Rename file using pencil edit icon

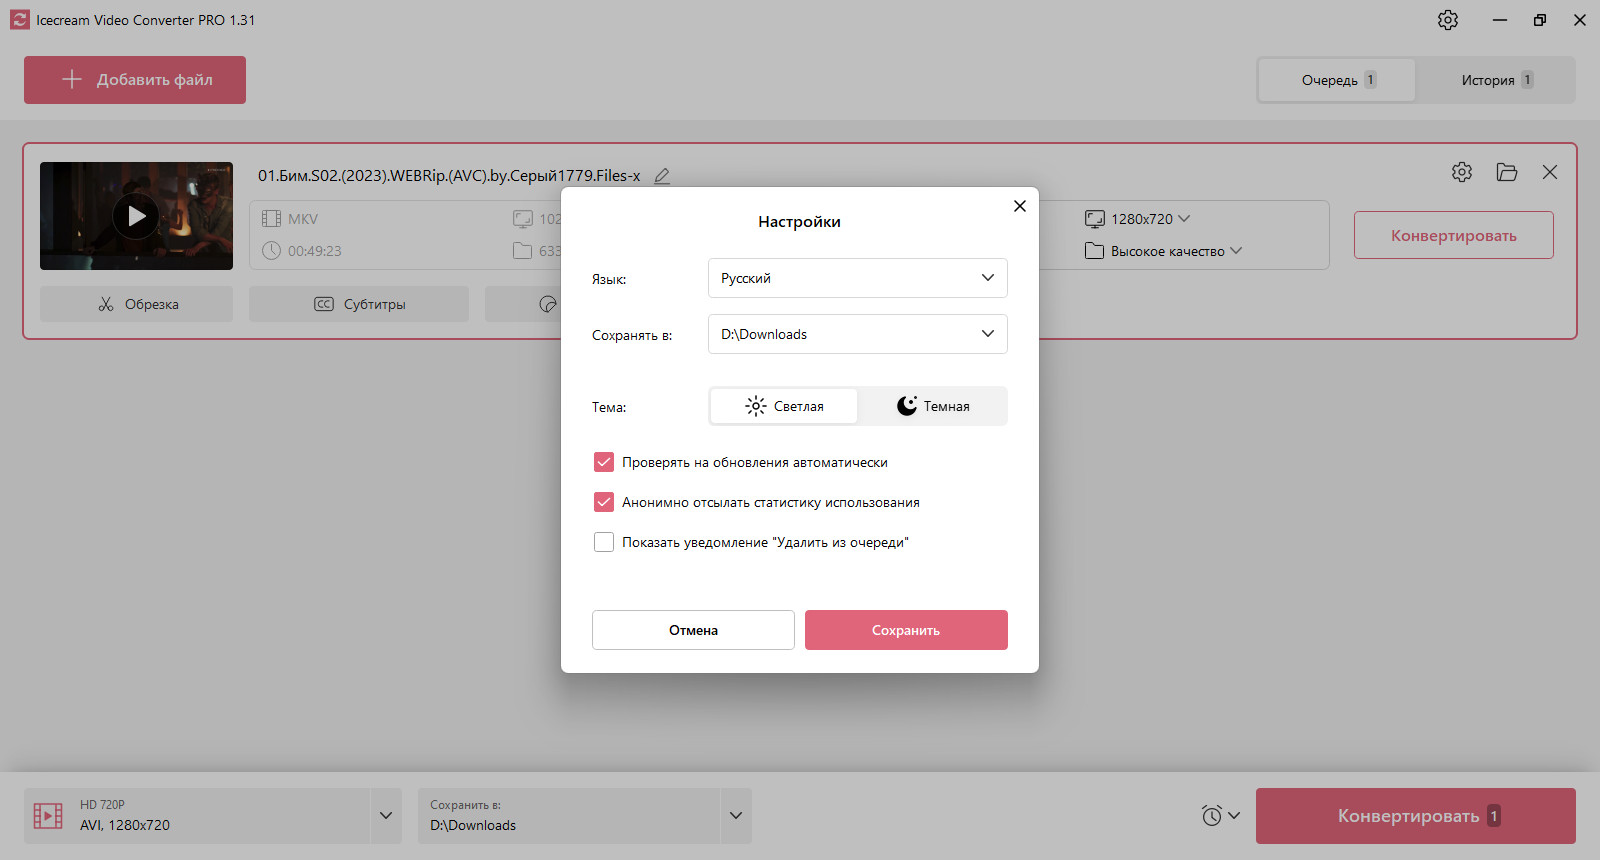pos(662,176)
